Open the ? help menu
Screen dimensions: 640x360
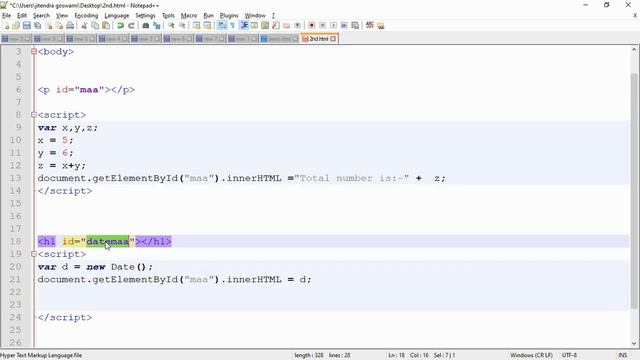tap(273, 16)
